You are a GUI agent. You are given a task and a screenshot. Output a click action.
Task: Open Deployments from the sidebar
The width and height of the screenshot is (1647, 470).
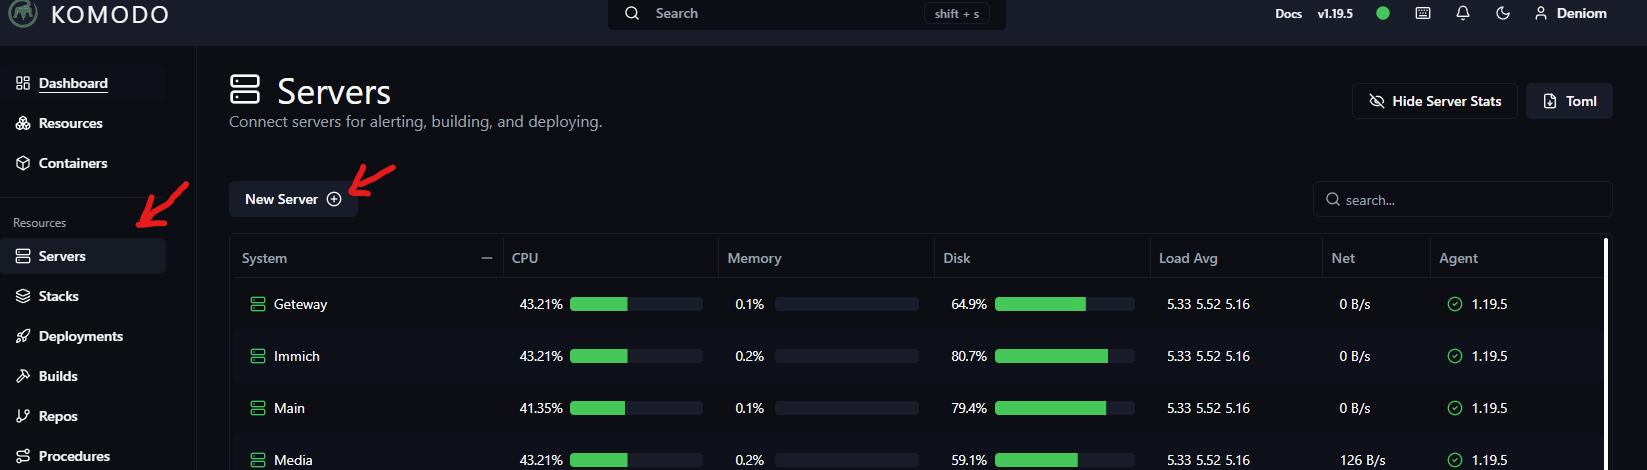(x=80, y=336)
